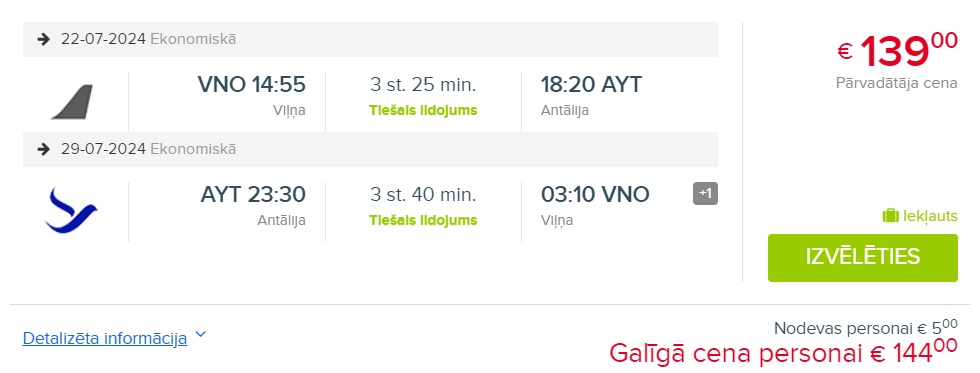980x373 pixels.
Task: Click the +1 next-day arrival badge
Action: point(705,194)
